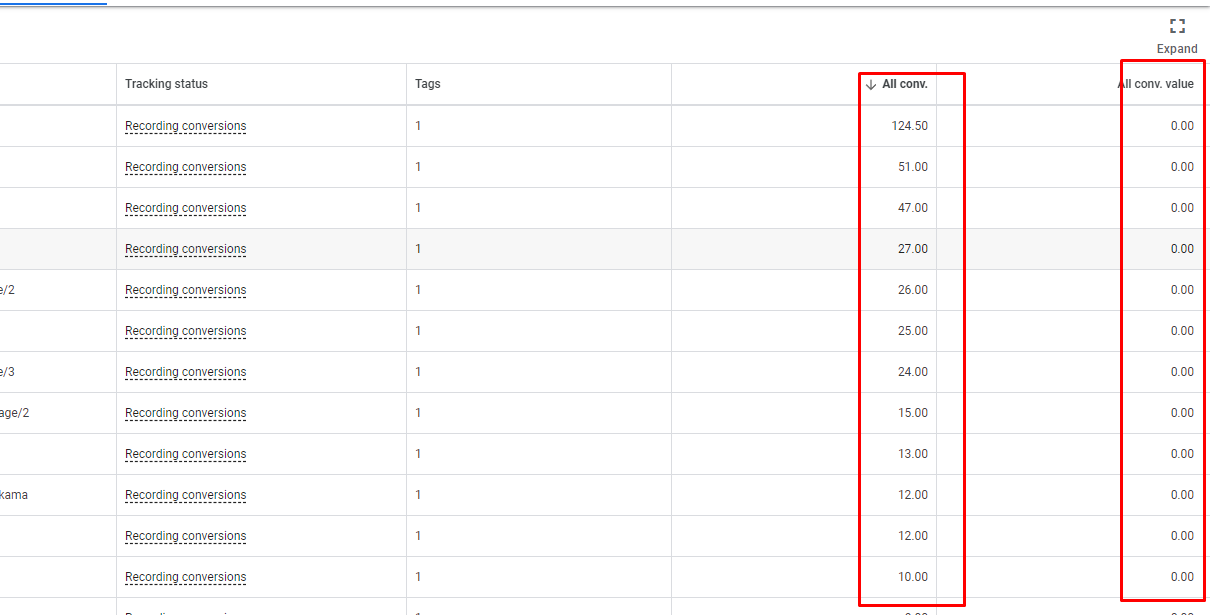Viewport: 1210px width, 615px height.
Task: Select the 124.50 conversion value cell
Action: click(912, 126)
